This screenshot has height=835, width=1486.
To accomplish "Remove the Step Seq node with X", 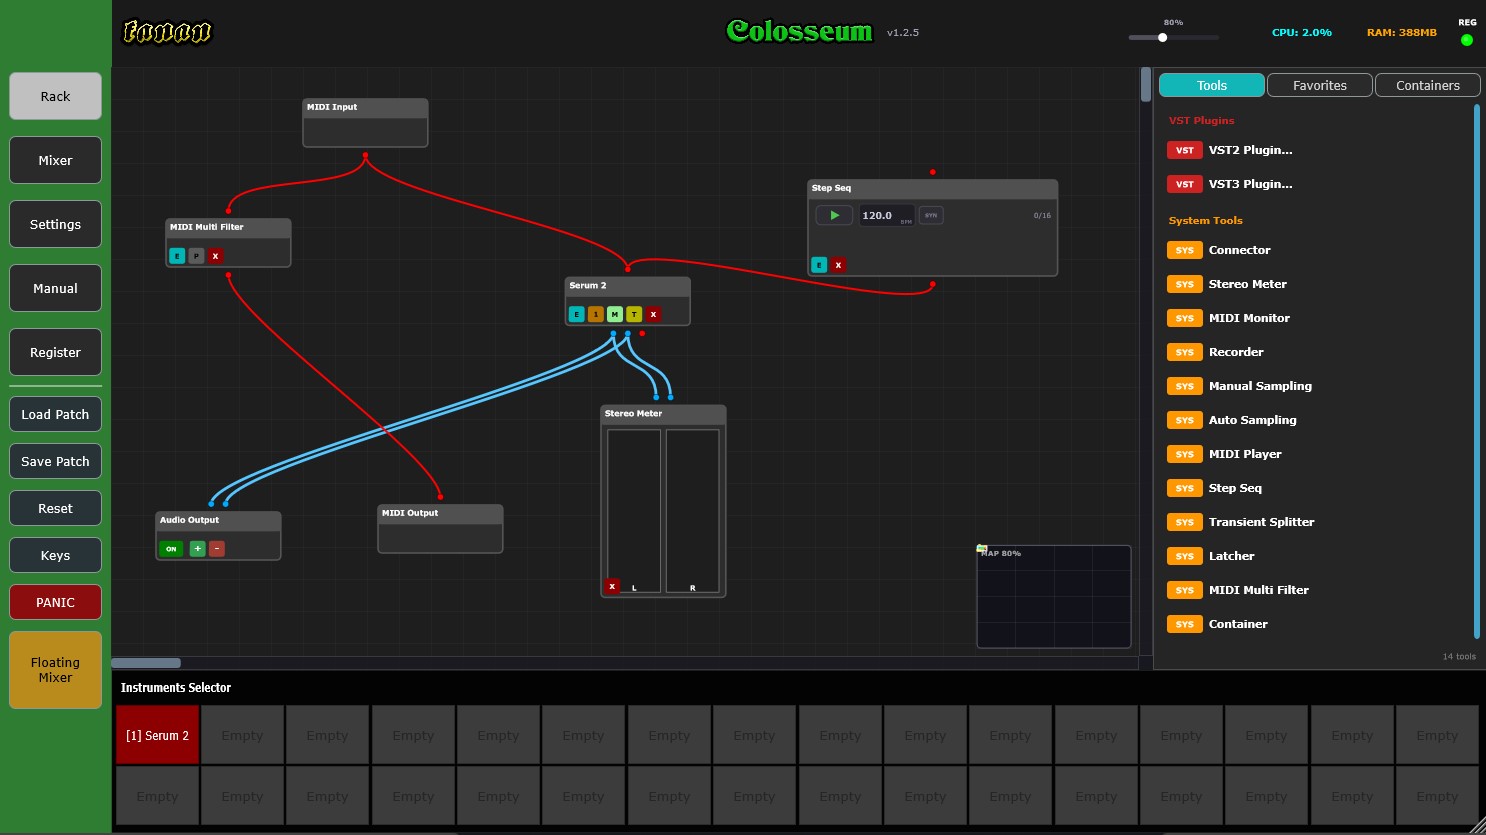I will pos(838,265).
